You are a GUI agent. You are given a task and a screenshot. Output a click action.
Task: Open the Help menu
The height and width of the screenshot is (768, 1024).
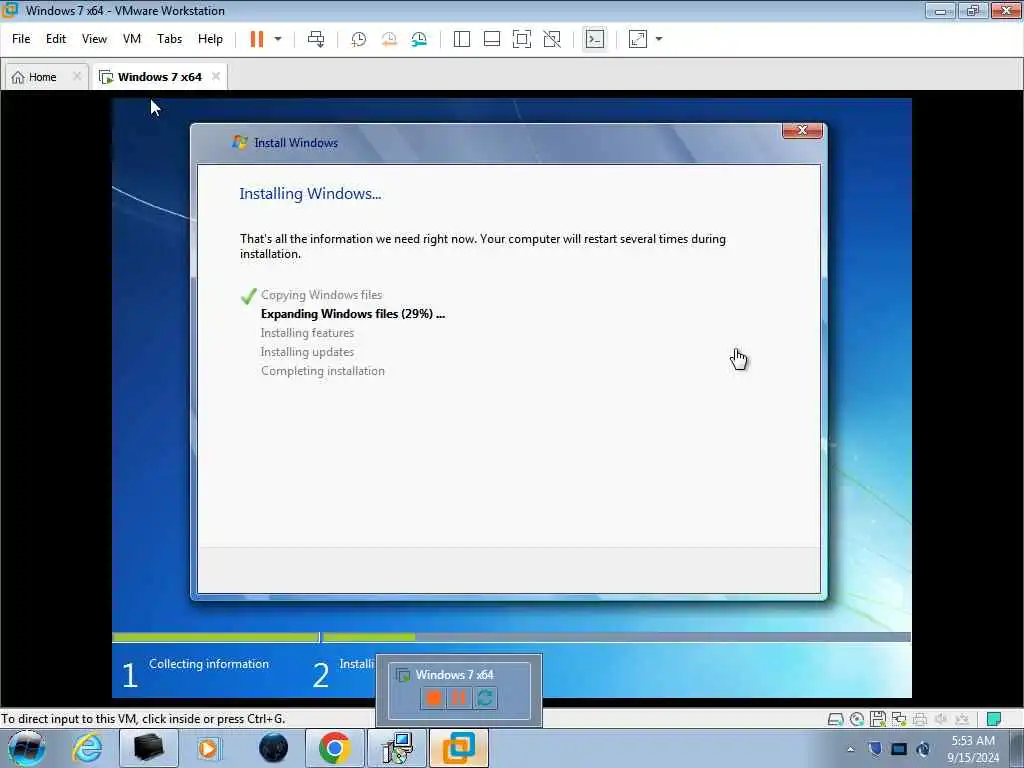tap(210, 39)
